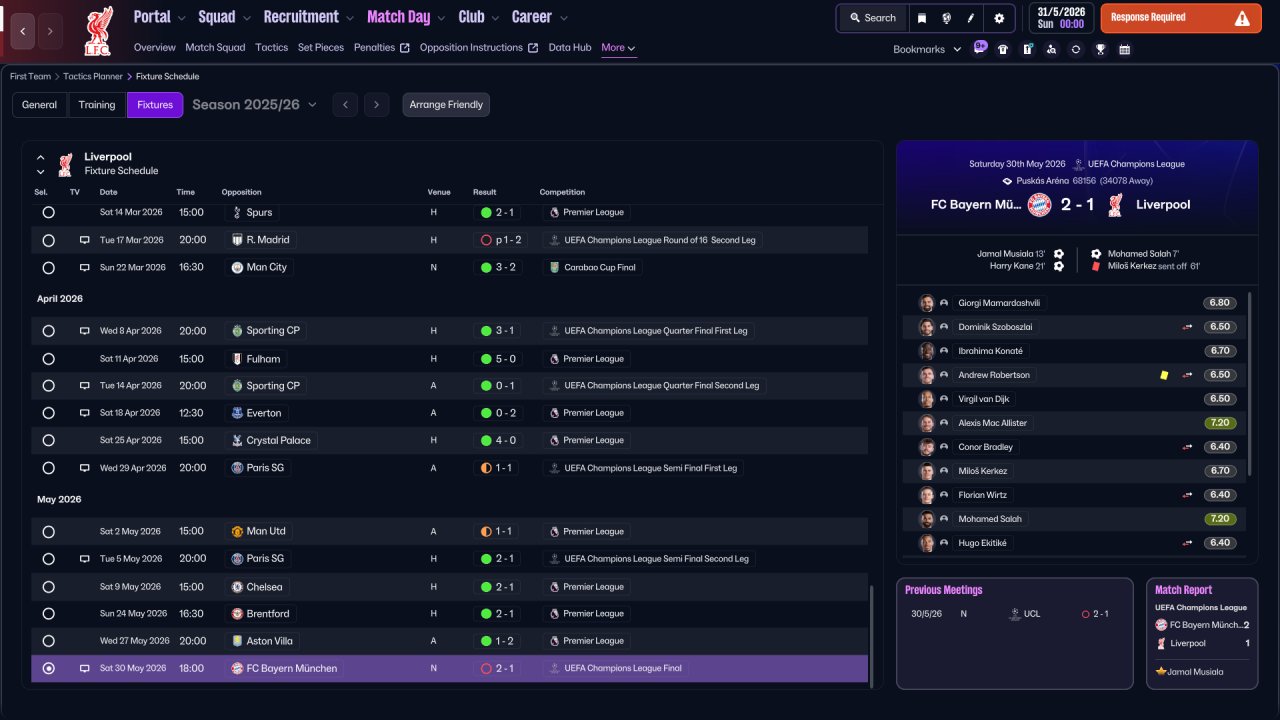The height and width of the screenshot is (720, 1280).
Task: Expand the Portal menu dropdown
Action: [x=181, y=18]
